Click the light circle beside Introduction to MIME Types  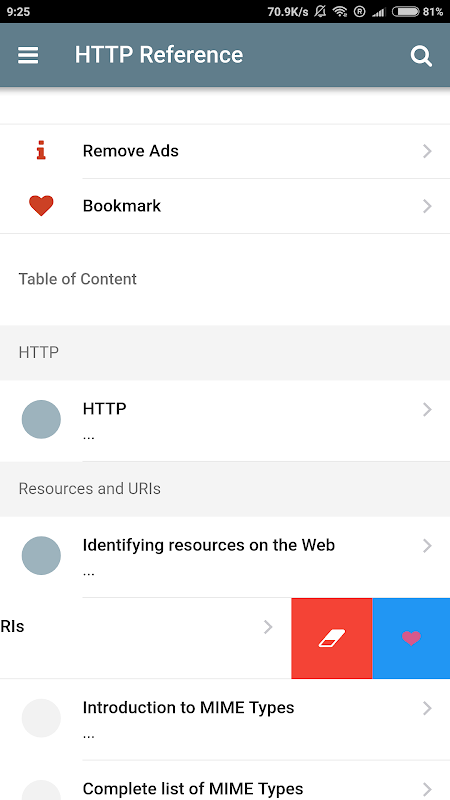coord(41,718)
